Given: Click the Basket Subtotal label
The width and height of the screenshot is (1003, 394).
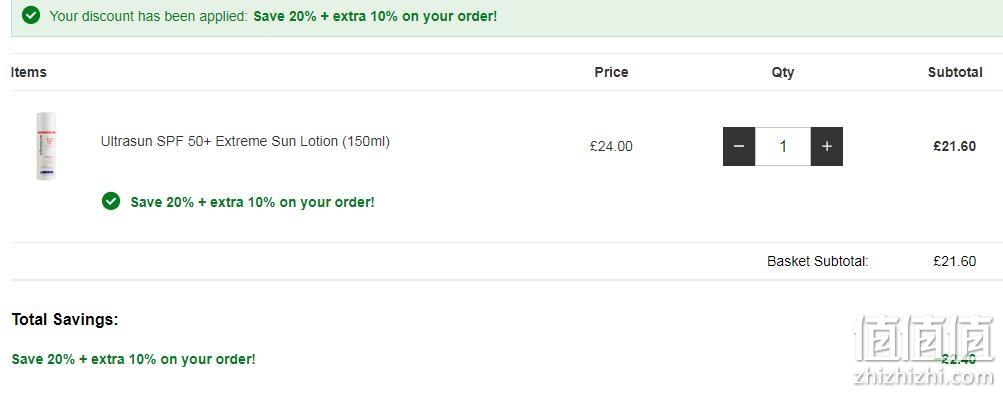Looking at the screenshot, I should click(818, 261).
